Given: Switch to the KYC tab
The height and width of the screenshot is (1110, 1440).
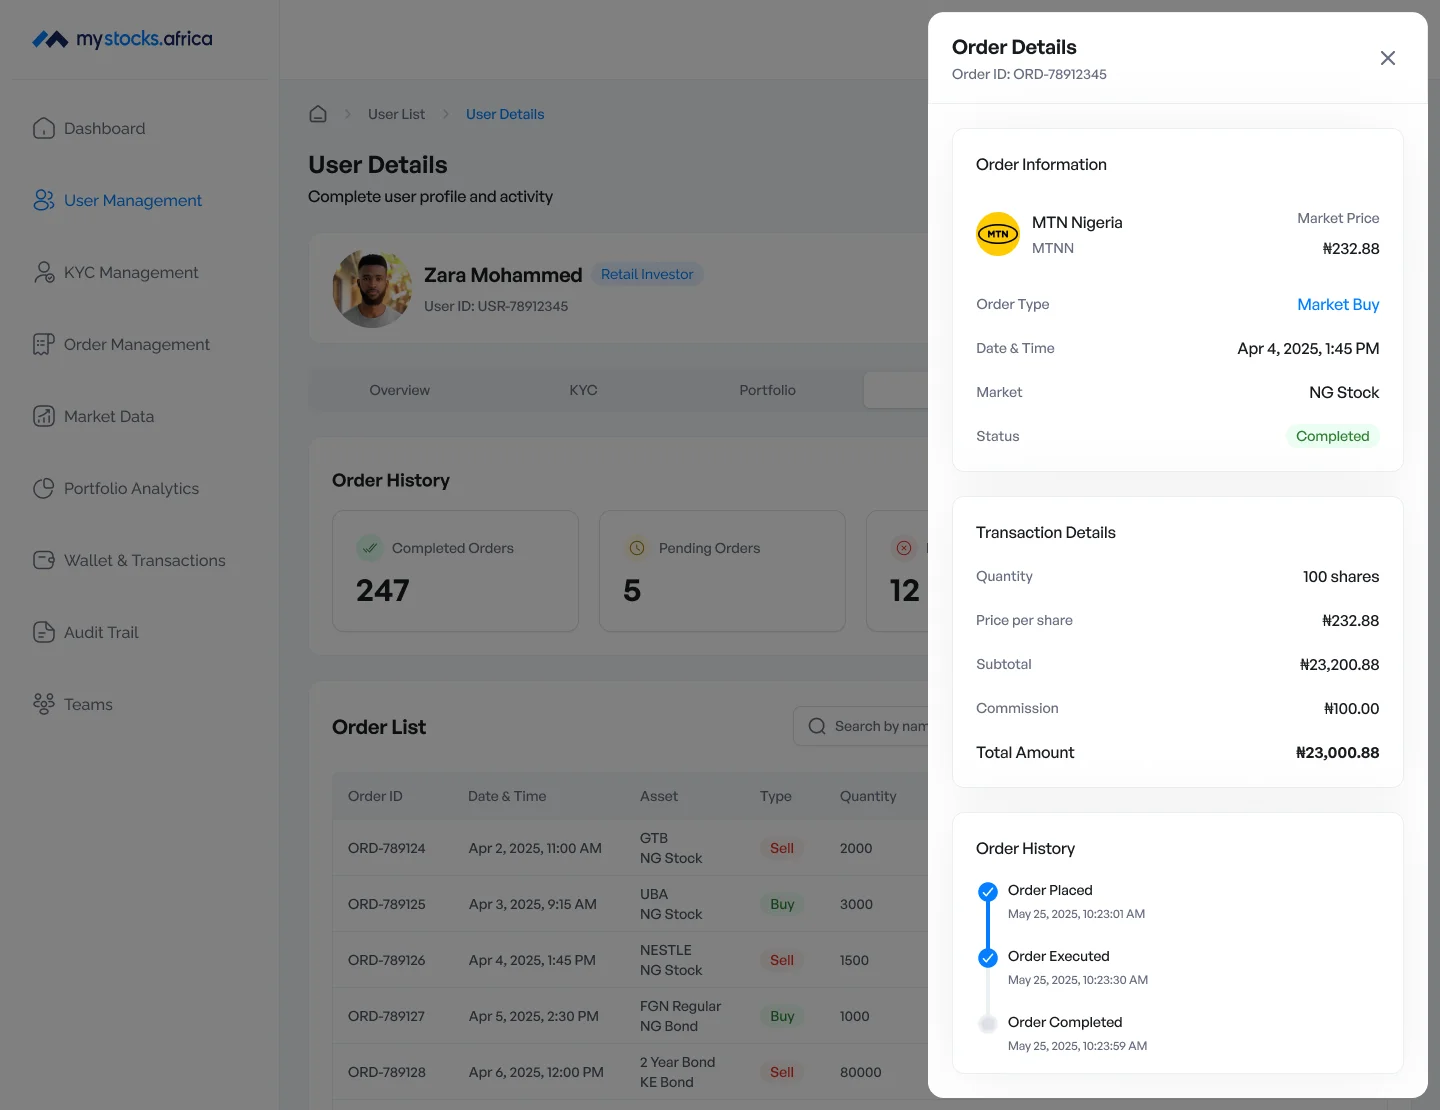Looking at the screenshot, I should [x=584, y=390].
